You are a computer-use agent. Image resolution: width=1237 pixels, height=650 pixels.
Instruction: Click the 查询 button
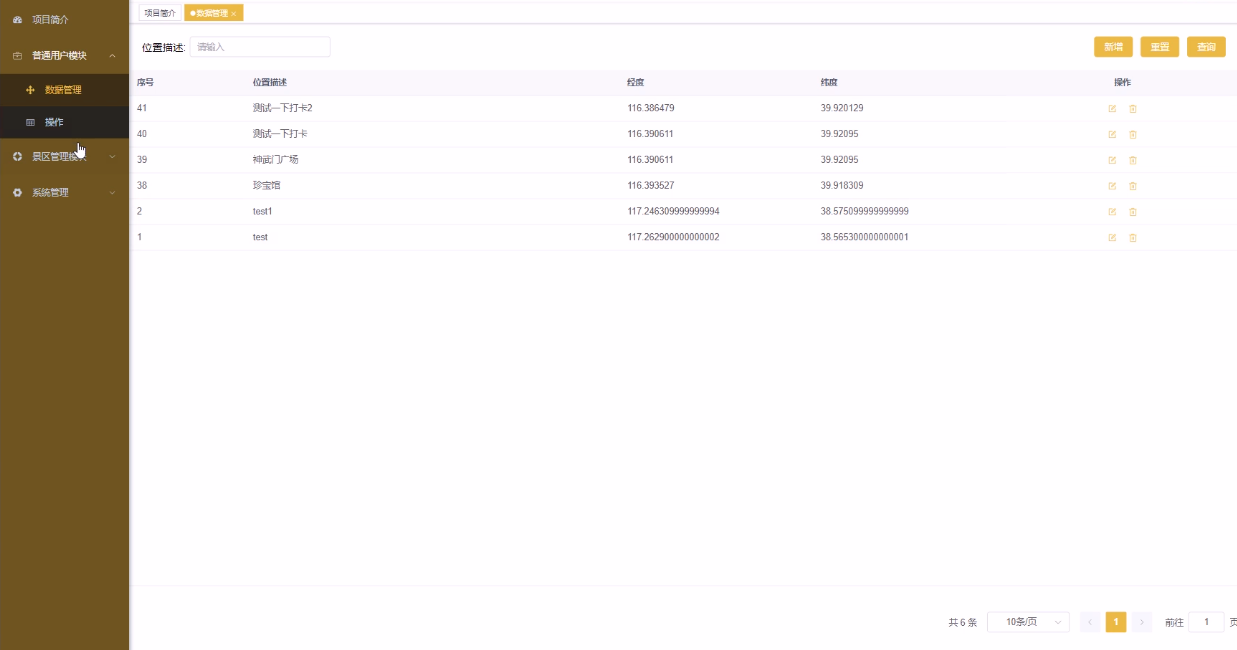click(1206, 47)
